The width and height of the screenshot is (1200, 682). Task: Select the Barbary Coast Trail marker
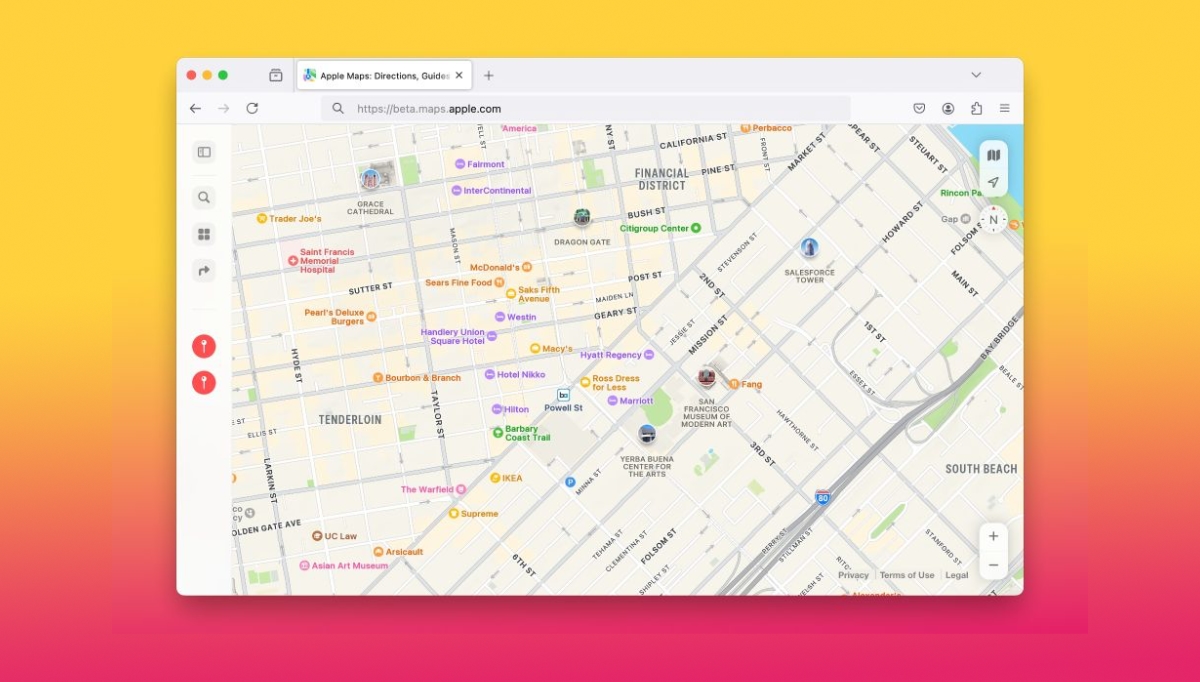point(498,433)
